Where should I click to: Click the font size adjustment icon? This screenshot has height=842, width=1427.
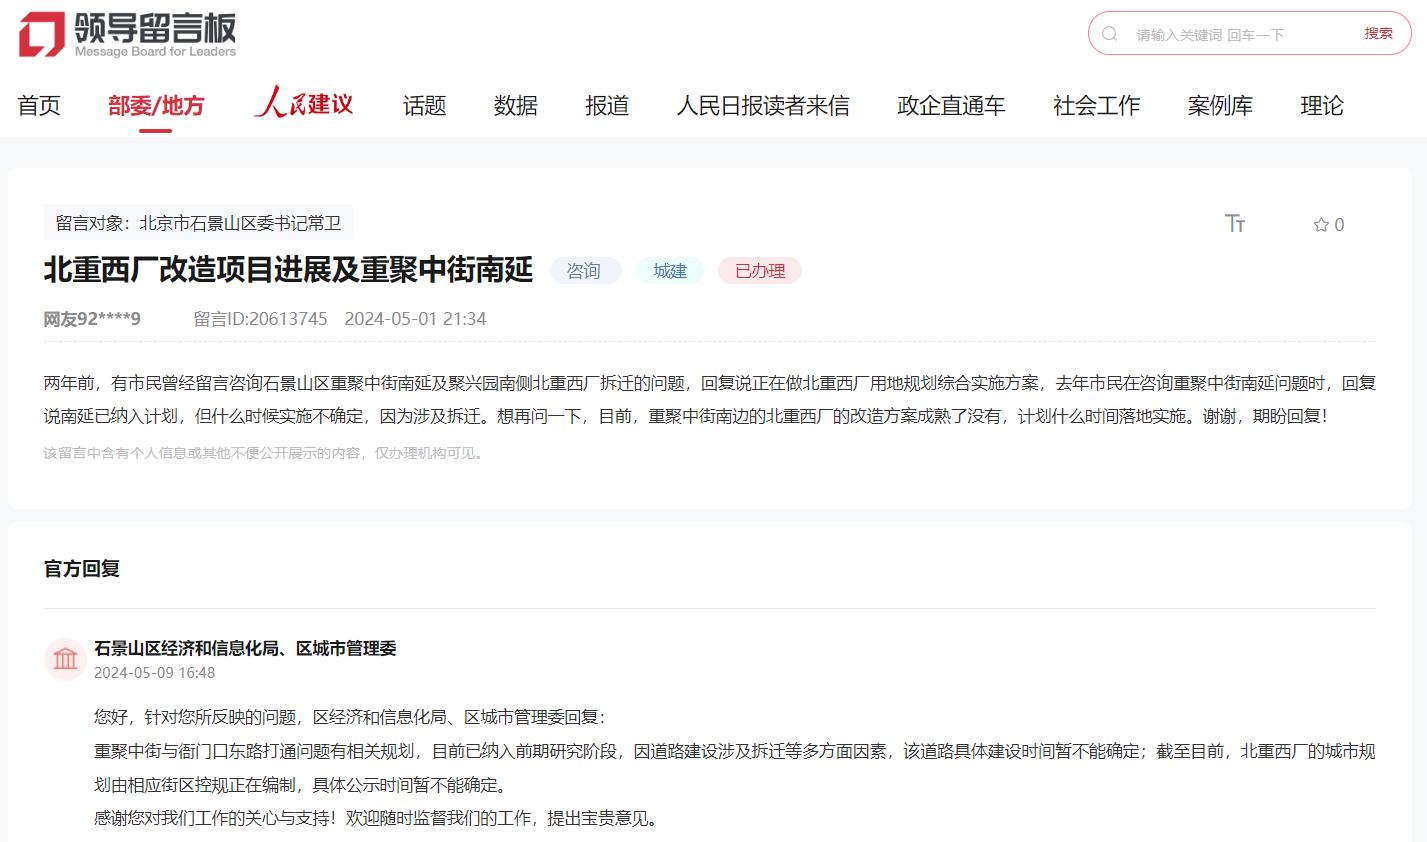point(1235,224)
